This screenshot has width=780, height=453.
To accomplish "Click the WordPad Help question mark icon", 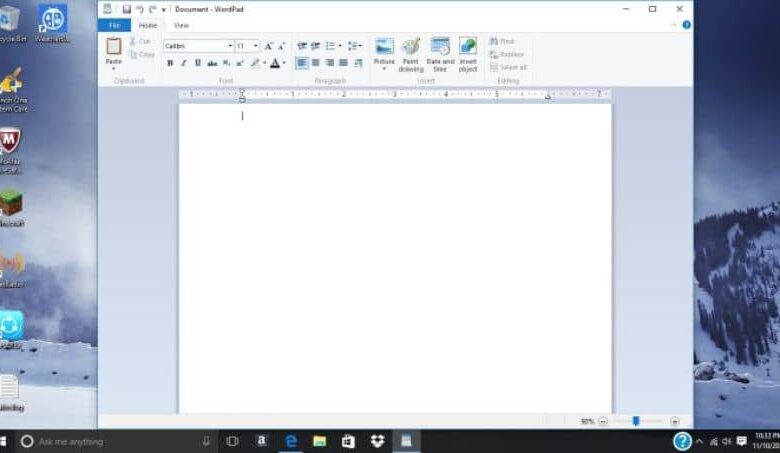I will pos(686,25).
